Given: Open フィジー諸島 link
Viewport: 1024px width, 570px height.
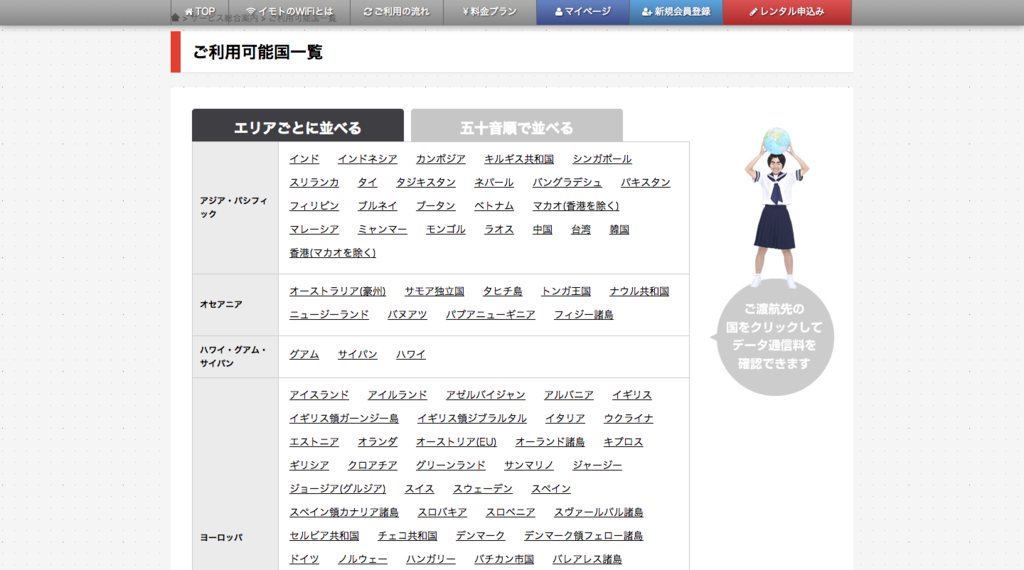Looking at the screenshot, I should (x=583, y=315).
